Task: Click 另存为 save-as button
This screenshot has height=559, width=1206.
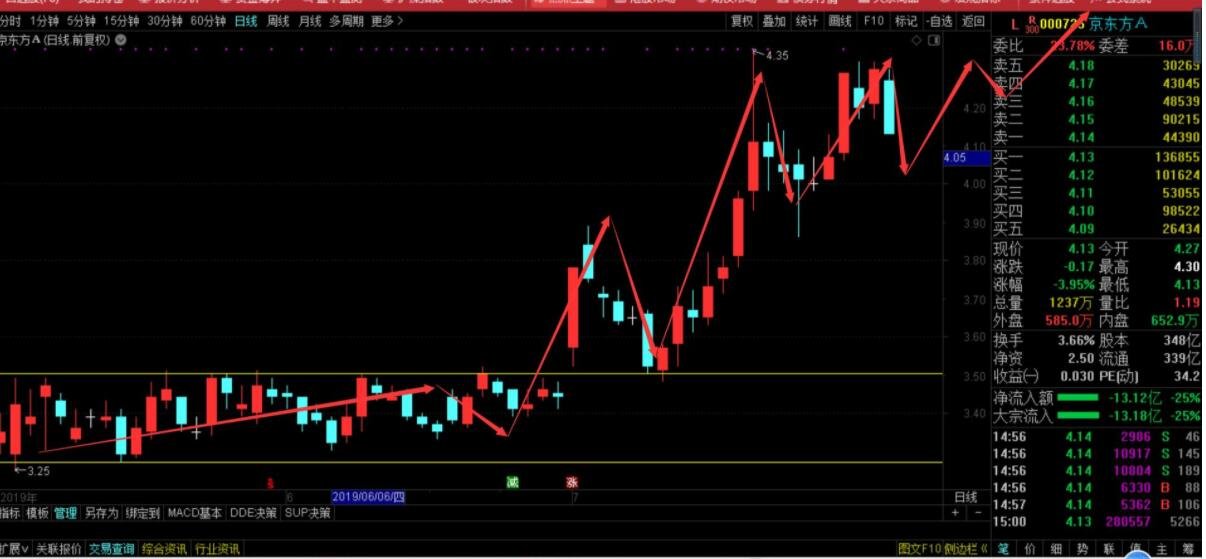Action: [100, 513]
